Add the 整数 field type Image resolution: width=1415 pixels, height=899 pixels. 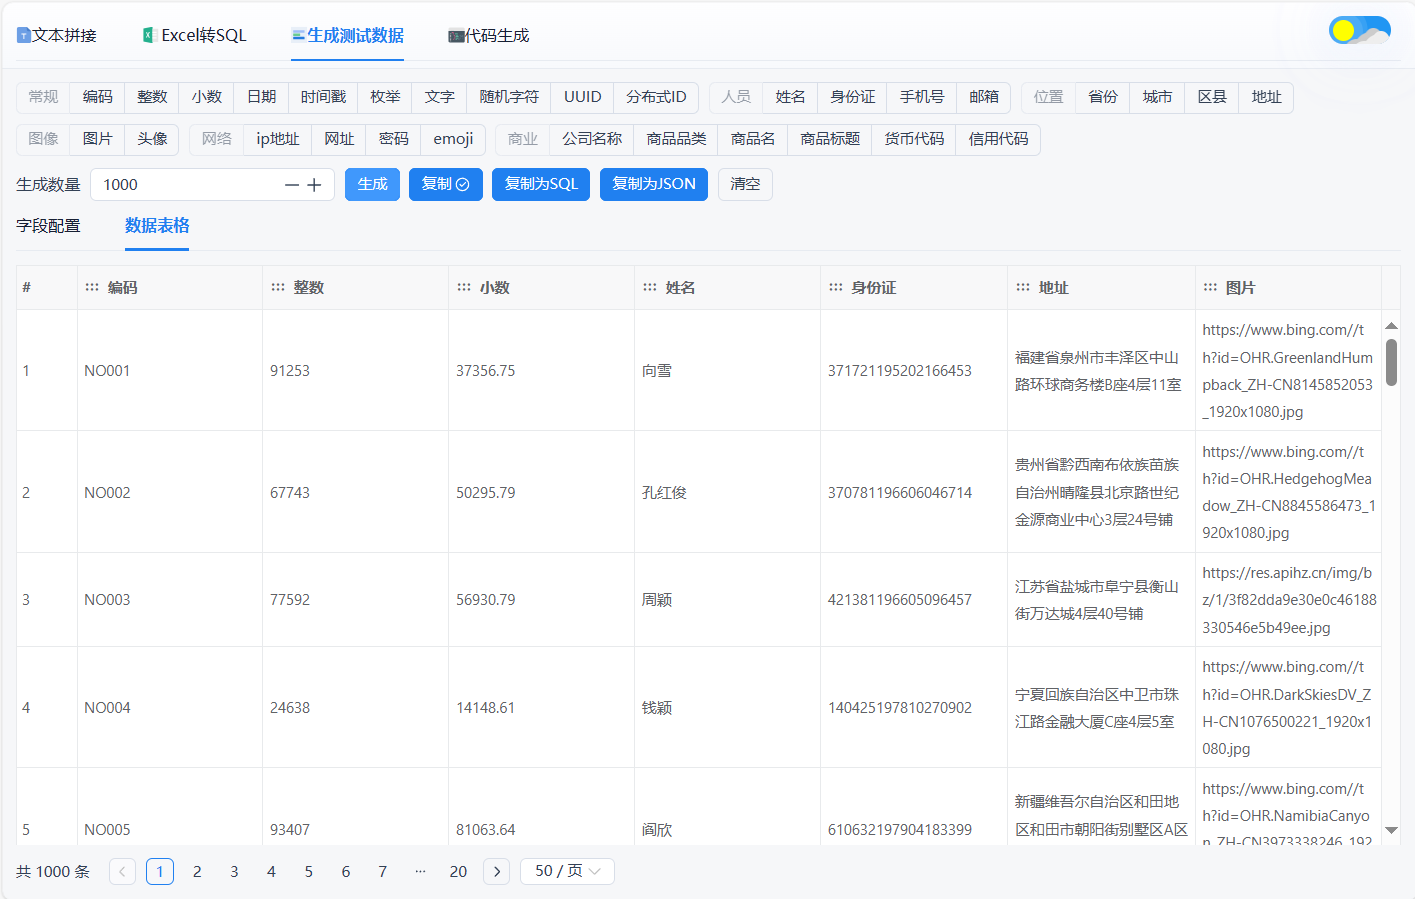(152, 97)
